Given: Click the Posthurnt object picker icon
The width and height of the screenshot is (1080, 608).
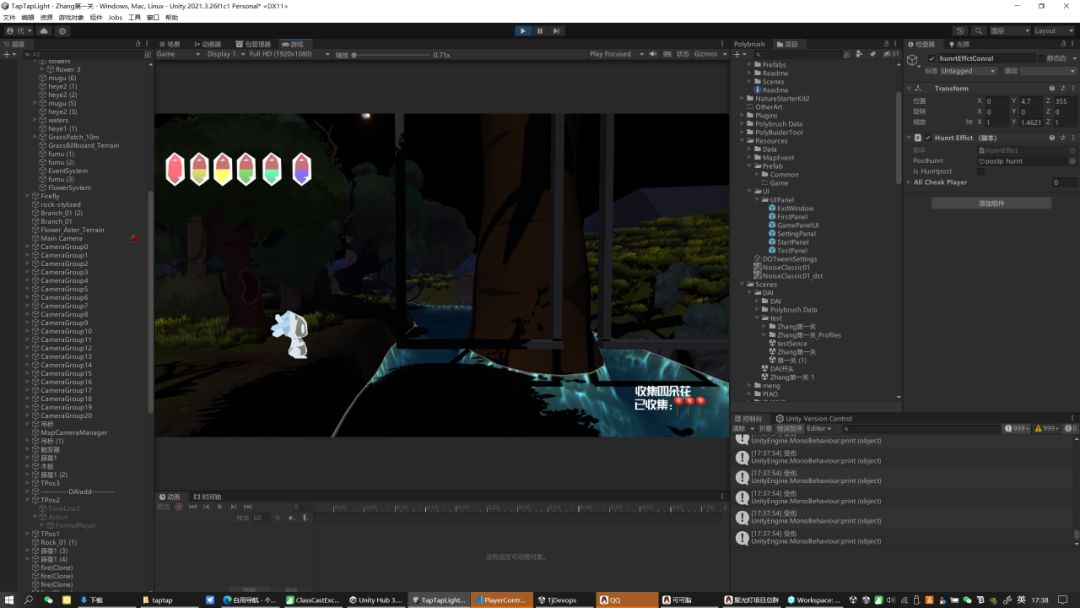Looking at the screenshot, I should pos(1072,160).
